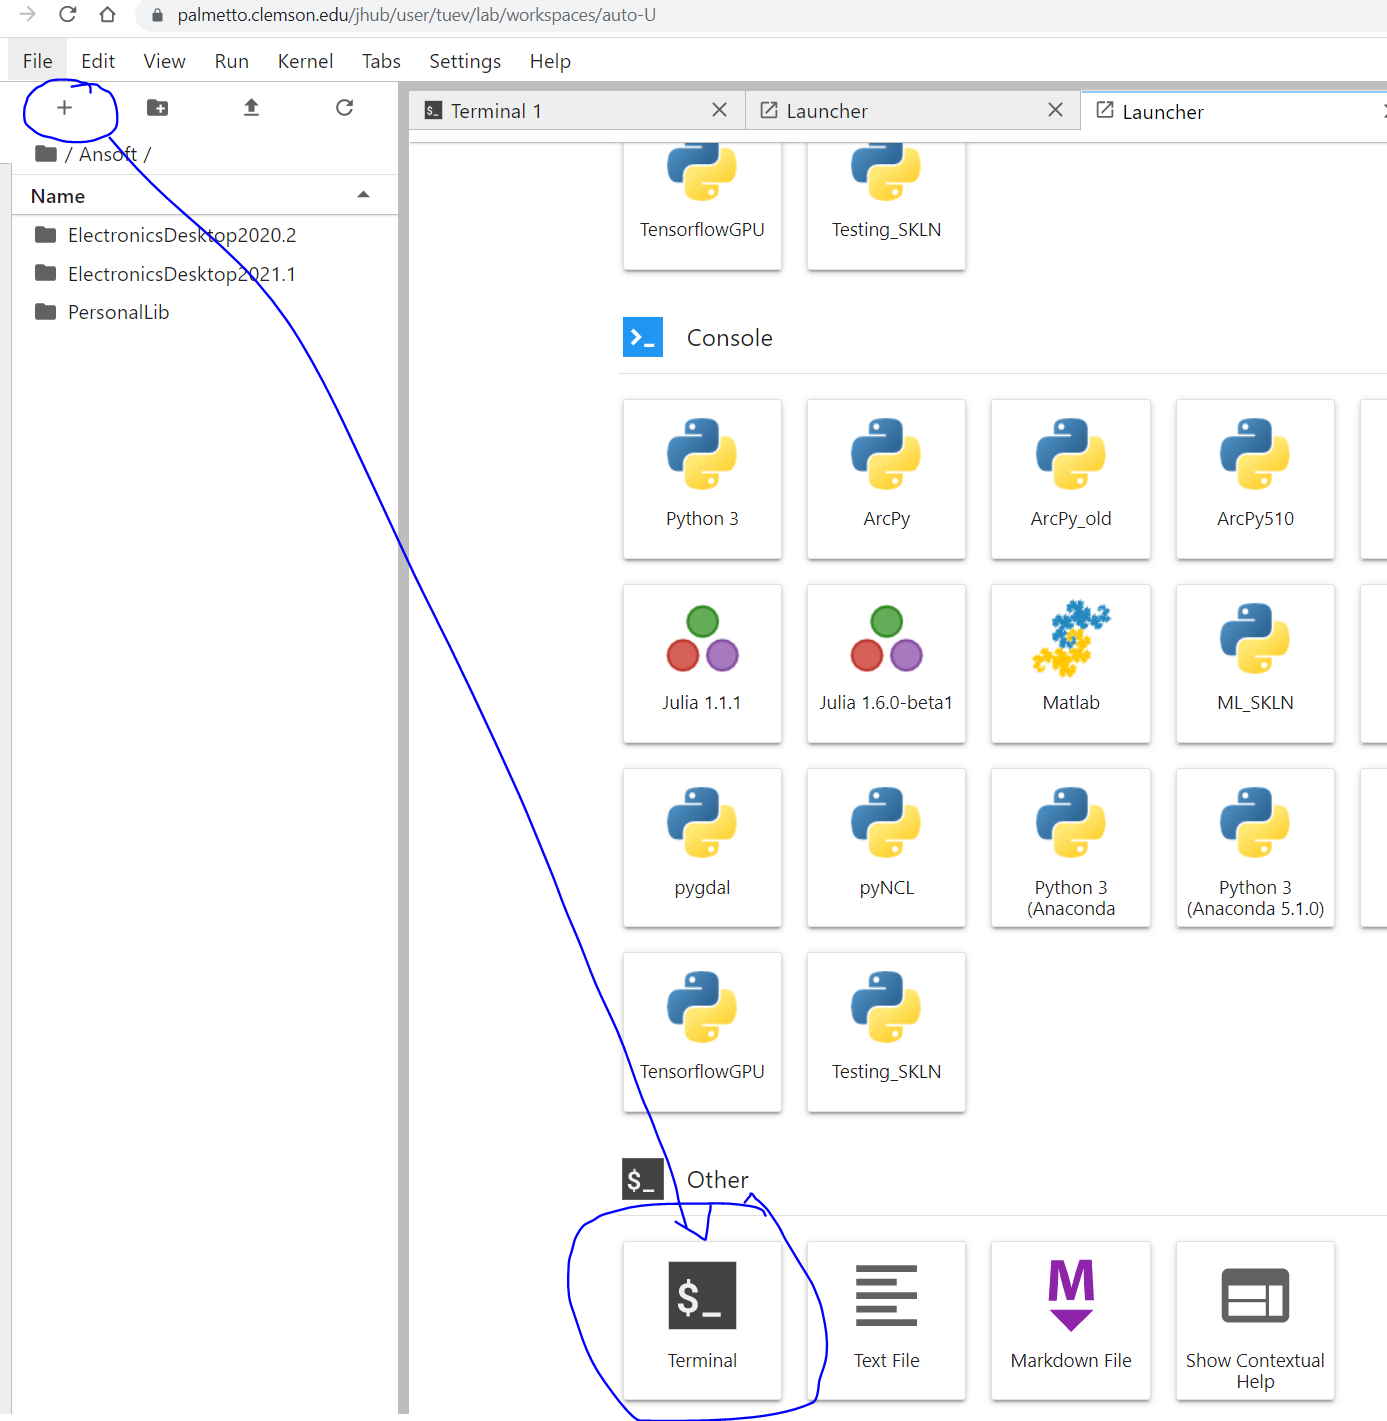Open TensorflowGPU notebook card at top
Viewport: 1387px width, 1421px height.
(702, 205)
